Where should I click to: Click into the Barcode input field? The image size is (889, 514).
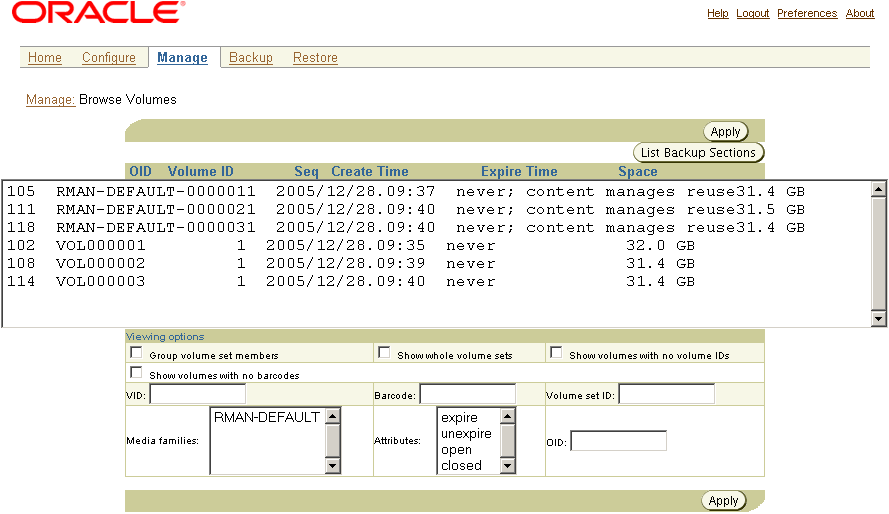click(x=467, y=394)
